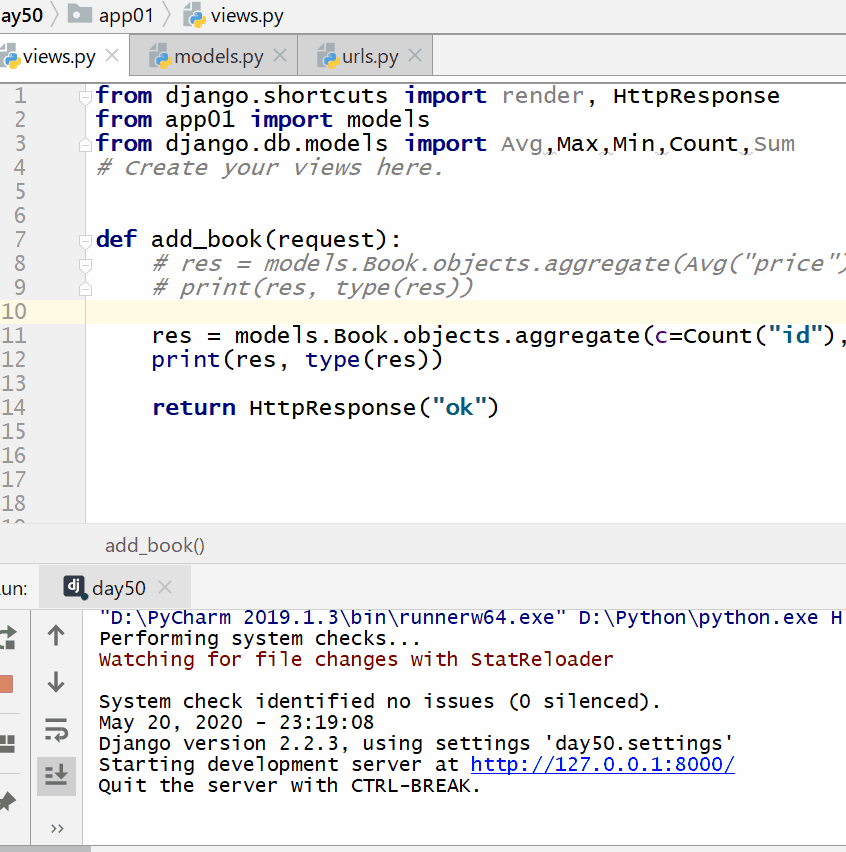Close the day50 run tab

[x=166, y=588]
